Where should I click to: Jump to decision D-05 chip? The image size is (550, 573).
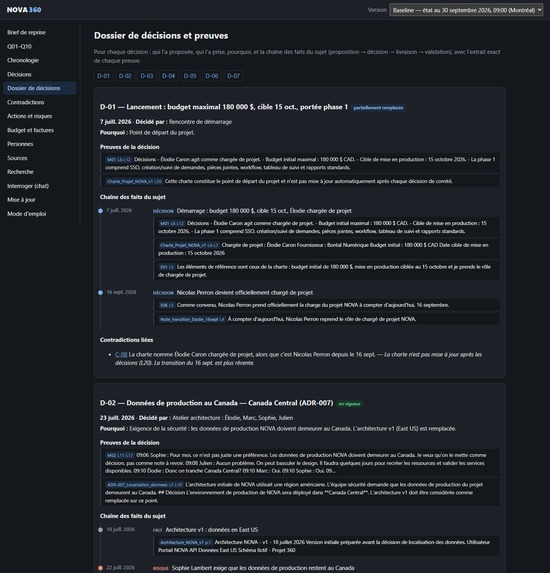click(190, 76)
